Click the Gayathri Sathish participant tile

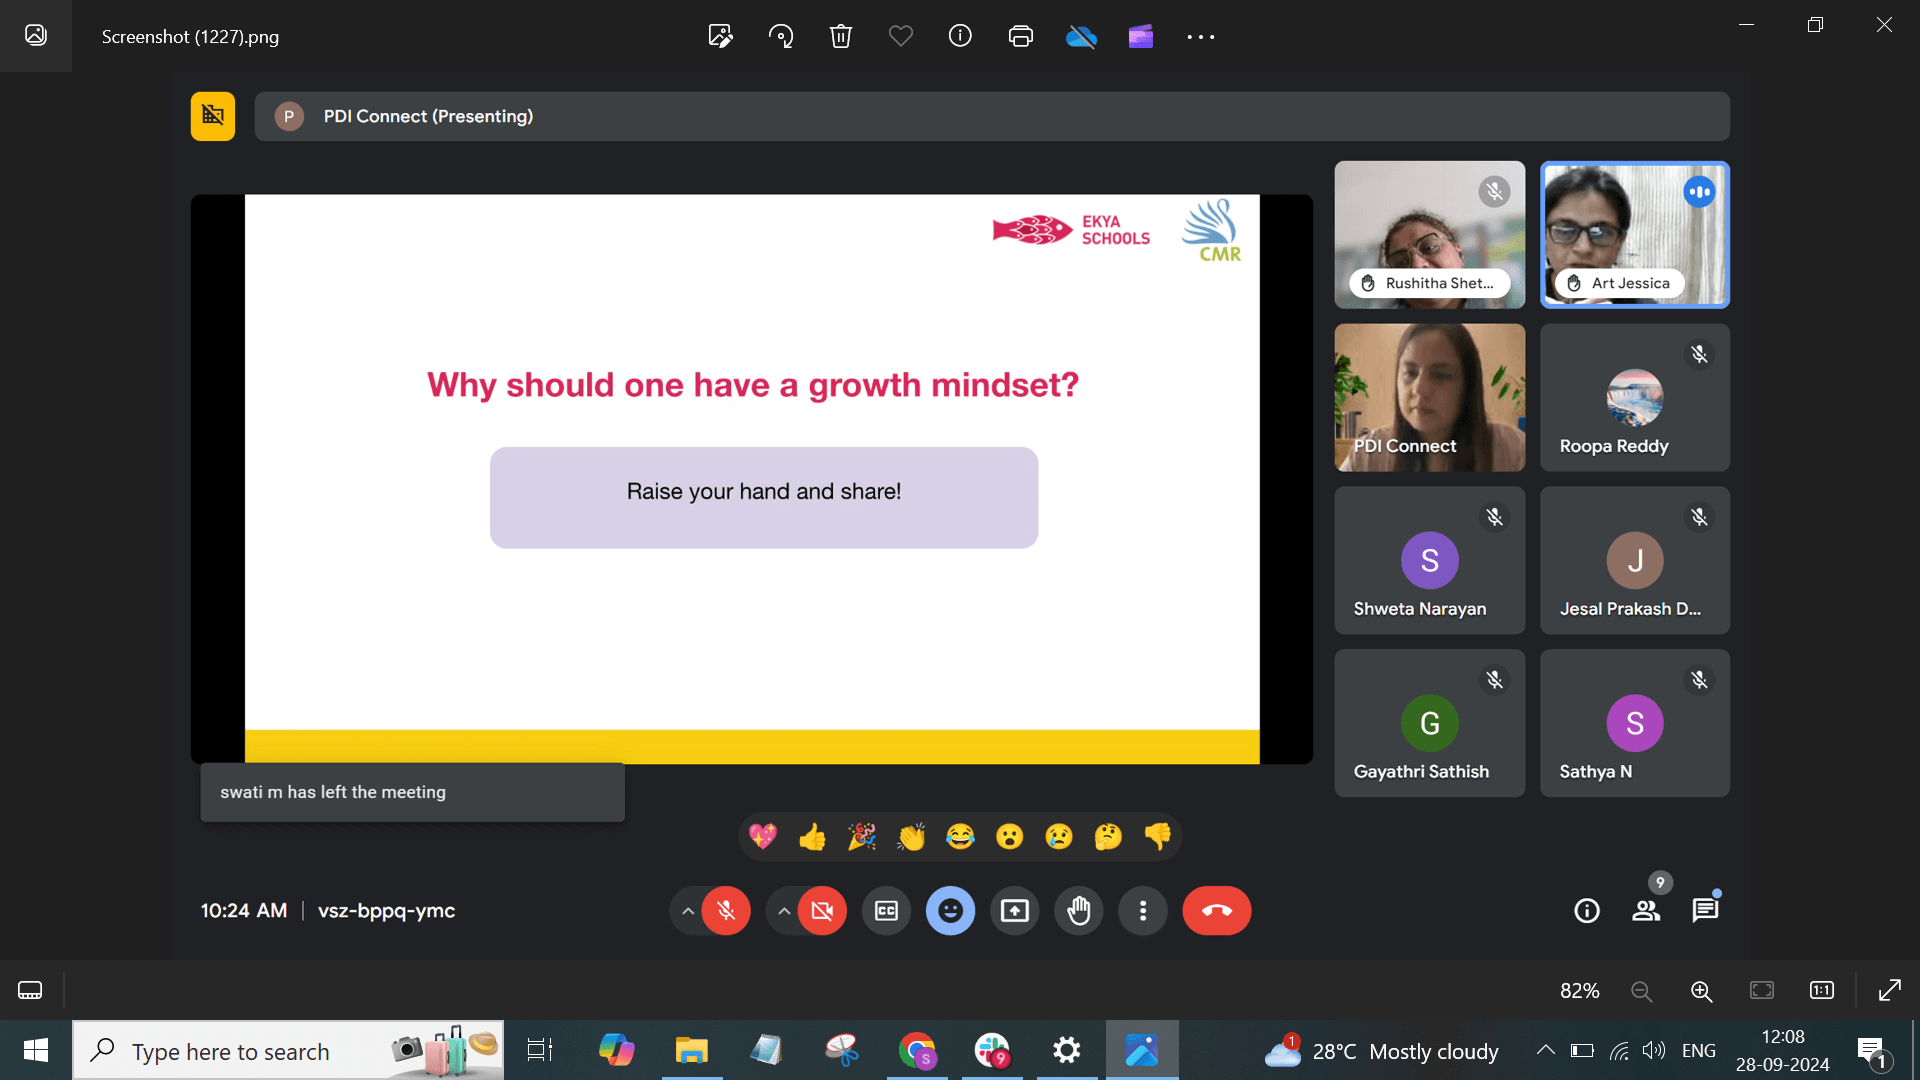1430,723
